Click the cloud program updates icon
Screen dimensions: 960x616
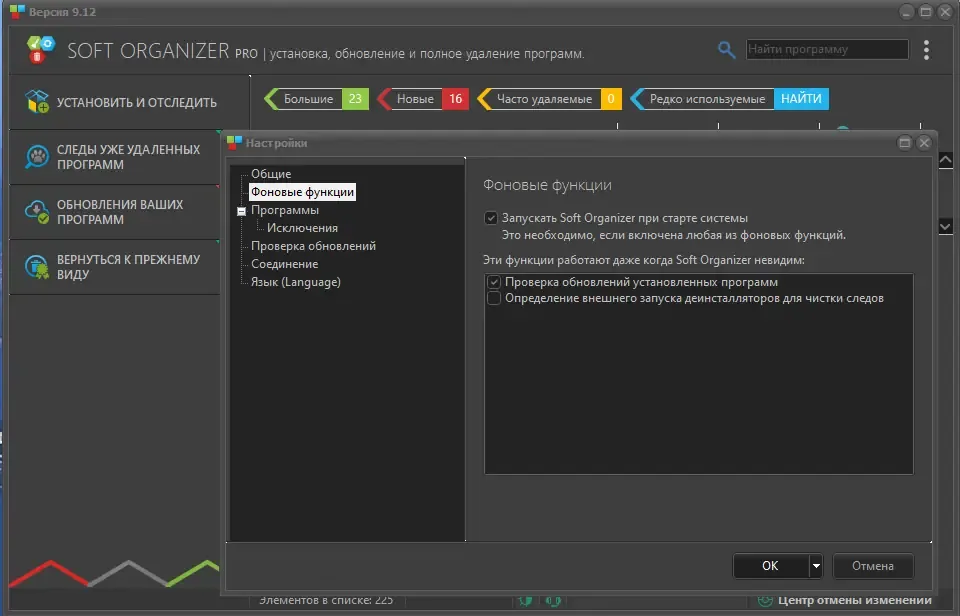coord(37,212)
